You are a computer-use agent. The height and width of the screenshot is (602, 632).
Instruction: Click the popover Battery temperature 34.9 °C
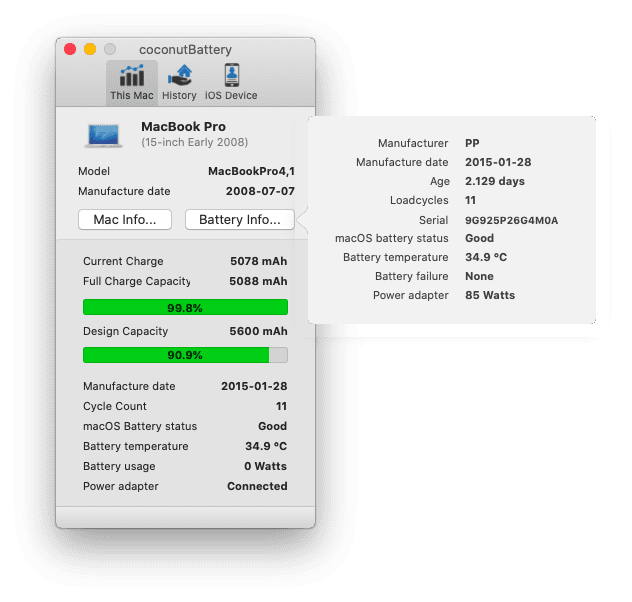coord(486,257)
